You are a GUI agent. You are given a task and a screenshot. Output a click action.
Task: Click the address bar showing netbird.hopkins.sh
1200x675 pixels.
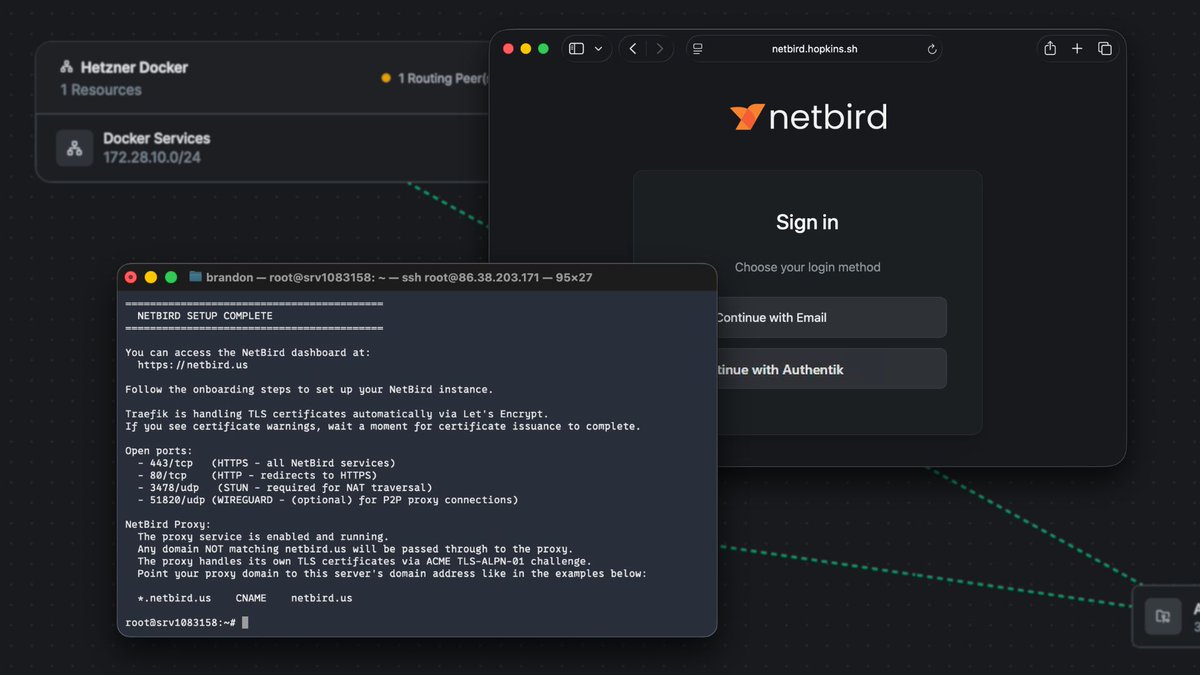coord(814,47)
